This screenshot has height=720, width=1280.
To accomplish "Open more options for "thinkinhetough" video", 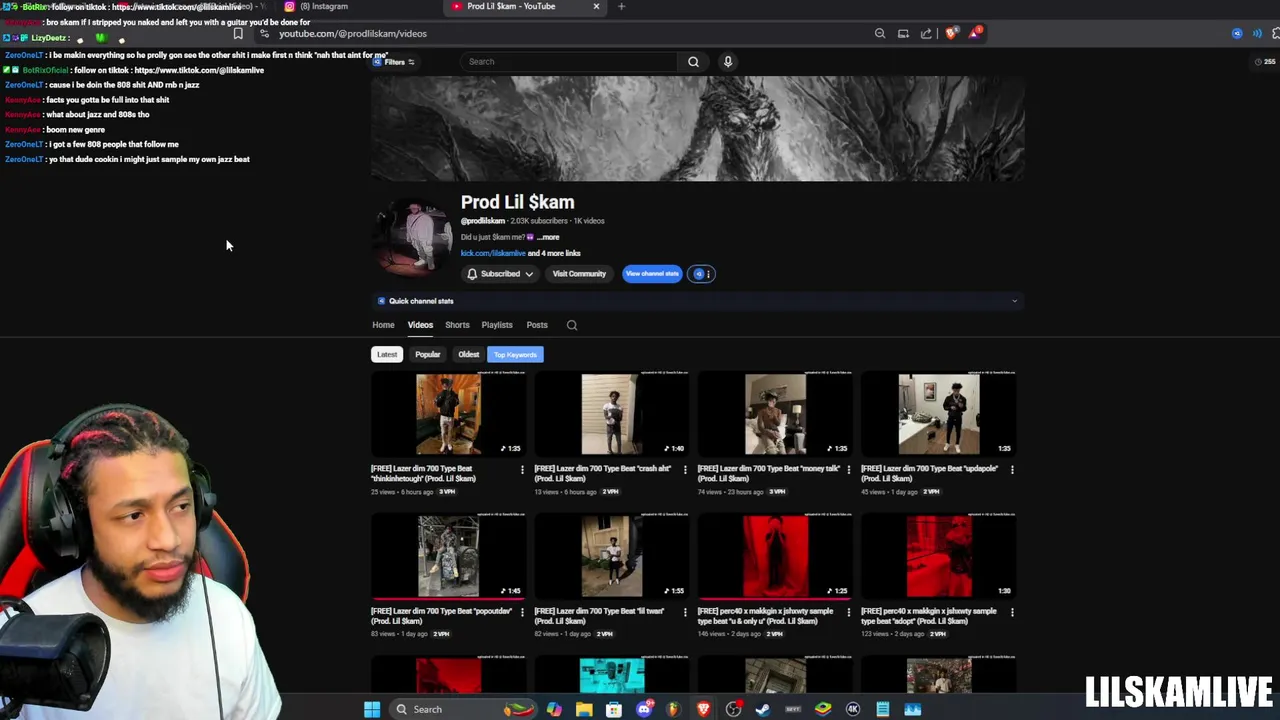I will pos(521,469).
